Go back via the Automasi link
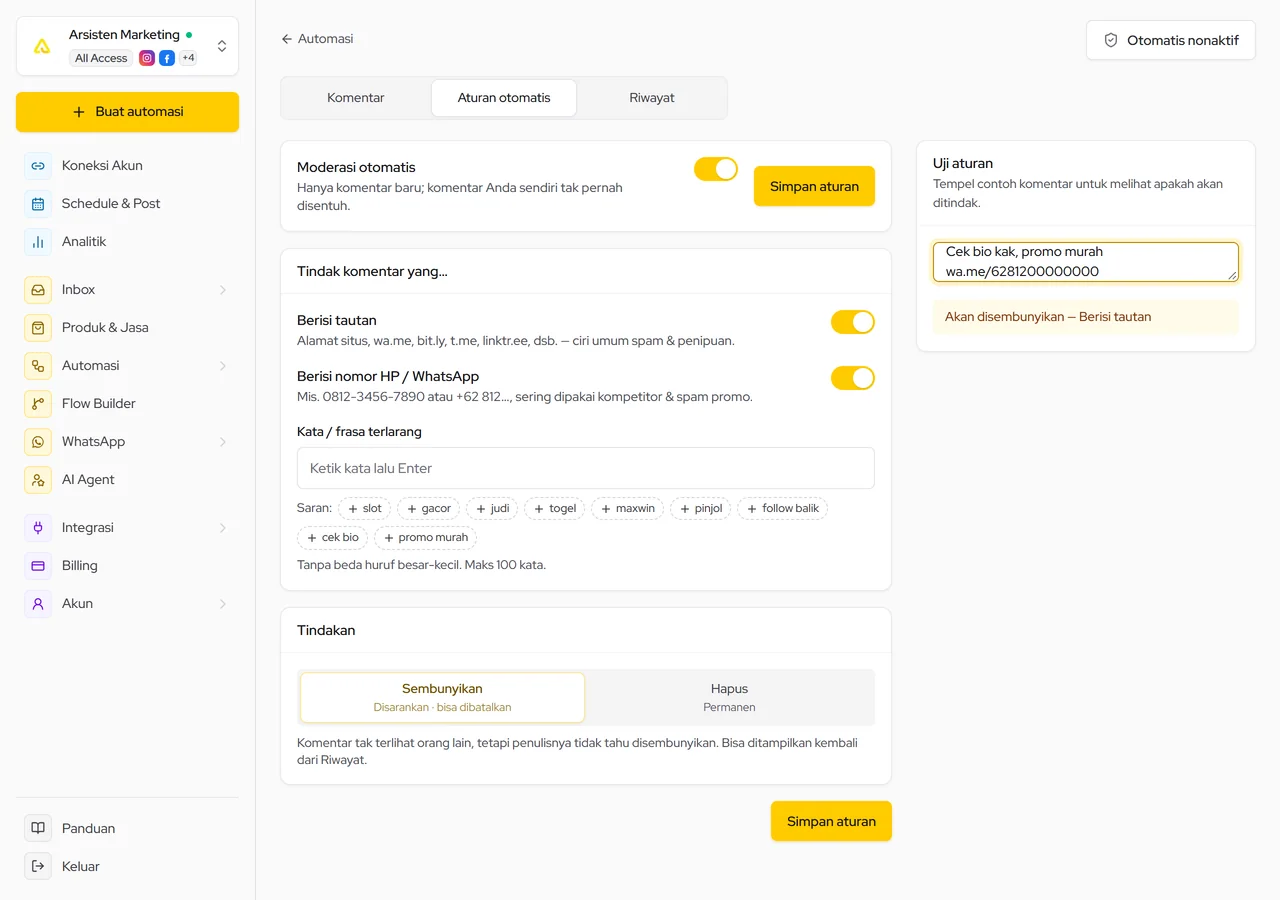Image resolution: width=1280 pixels, height=900 pixels. click(317, 39)
